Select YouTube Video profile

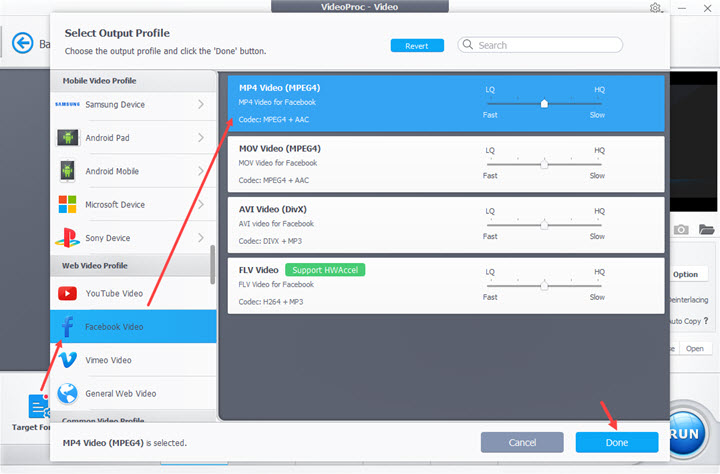point(133,293)
